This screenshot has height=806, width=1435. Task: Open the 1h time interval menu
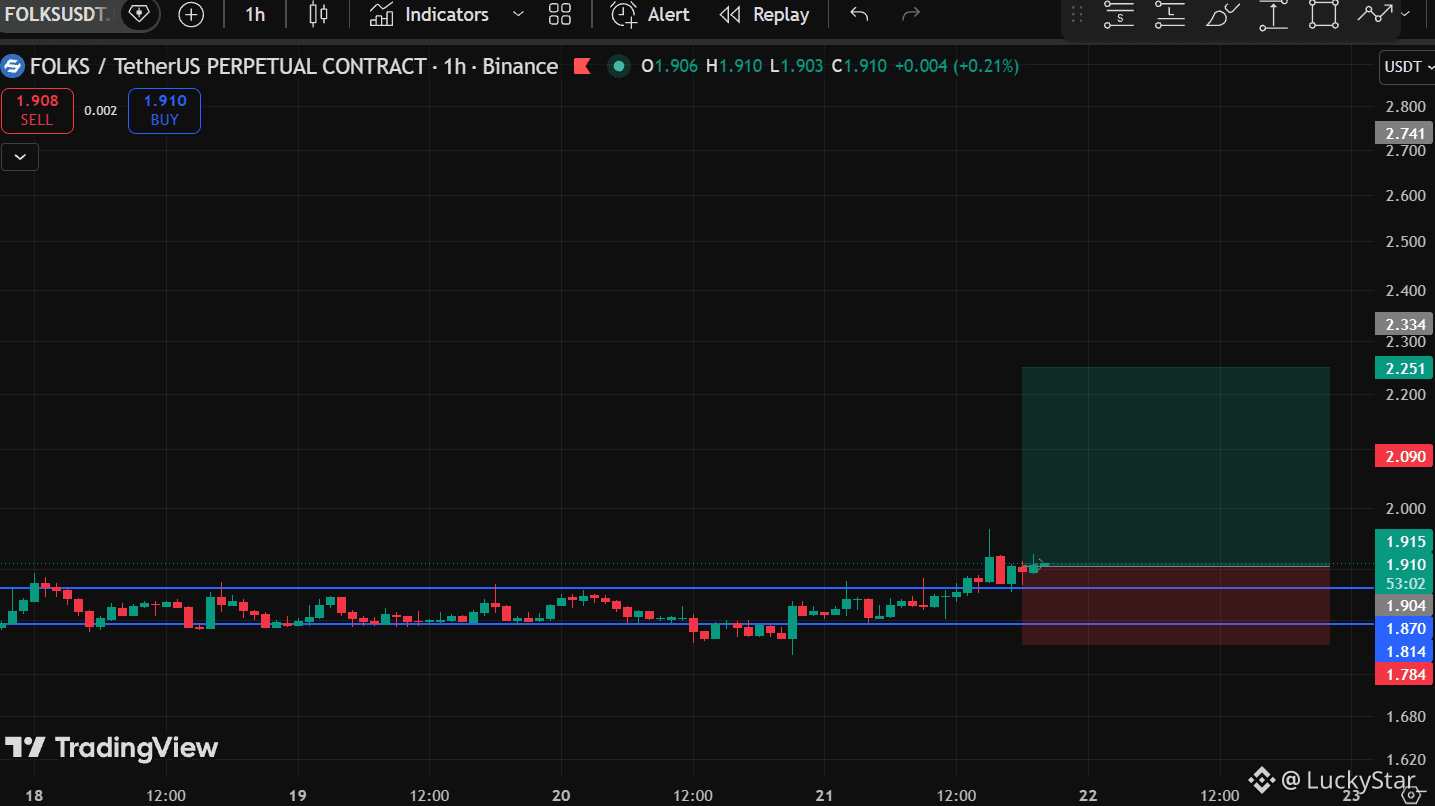(x=255, y=14)
